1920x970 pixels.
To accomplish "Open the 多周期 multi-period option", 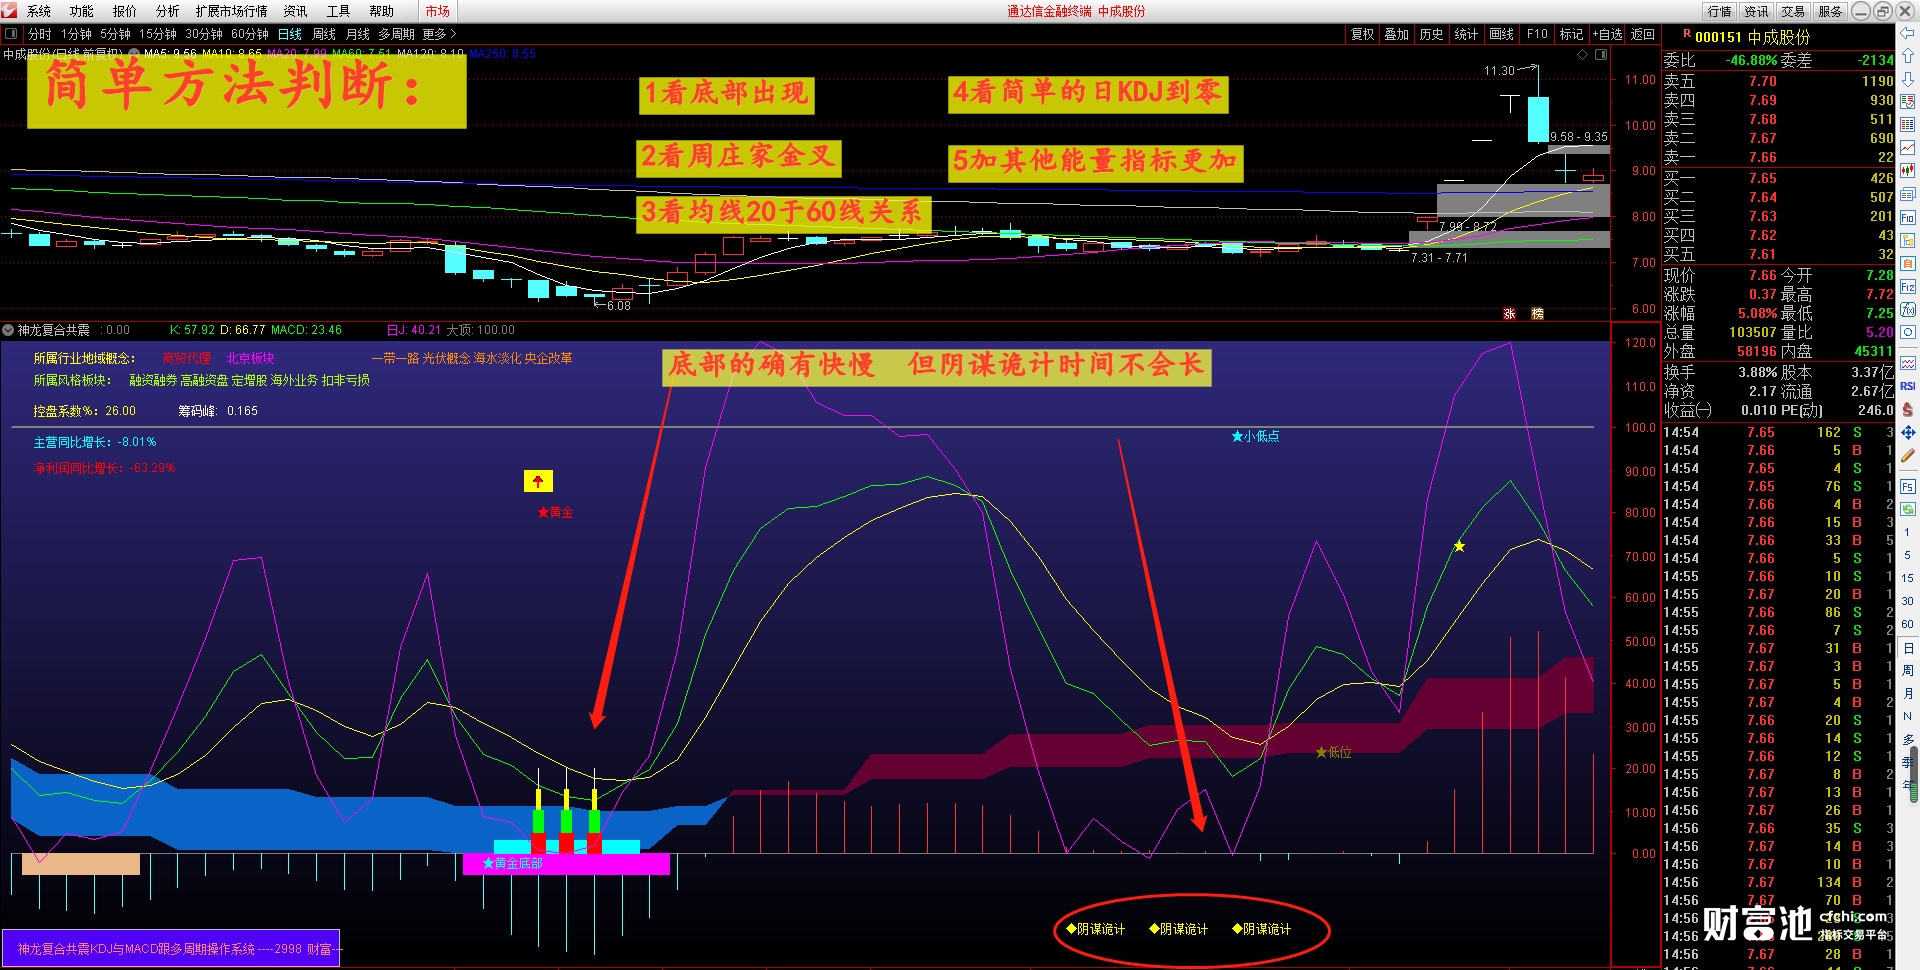I will (396, 34).
